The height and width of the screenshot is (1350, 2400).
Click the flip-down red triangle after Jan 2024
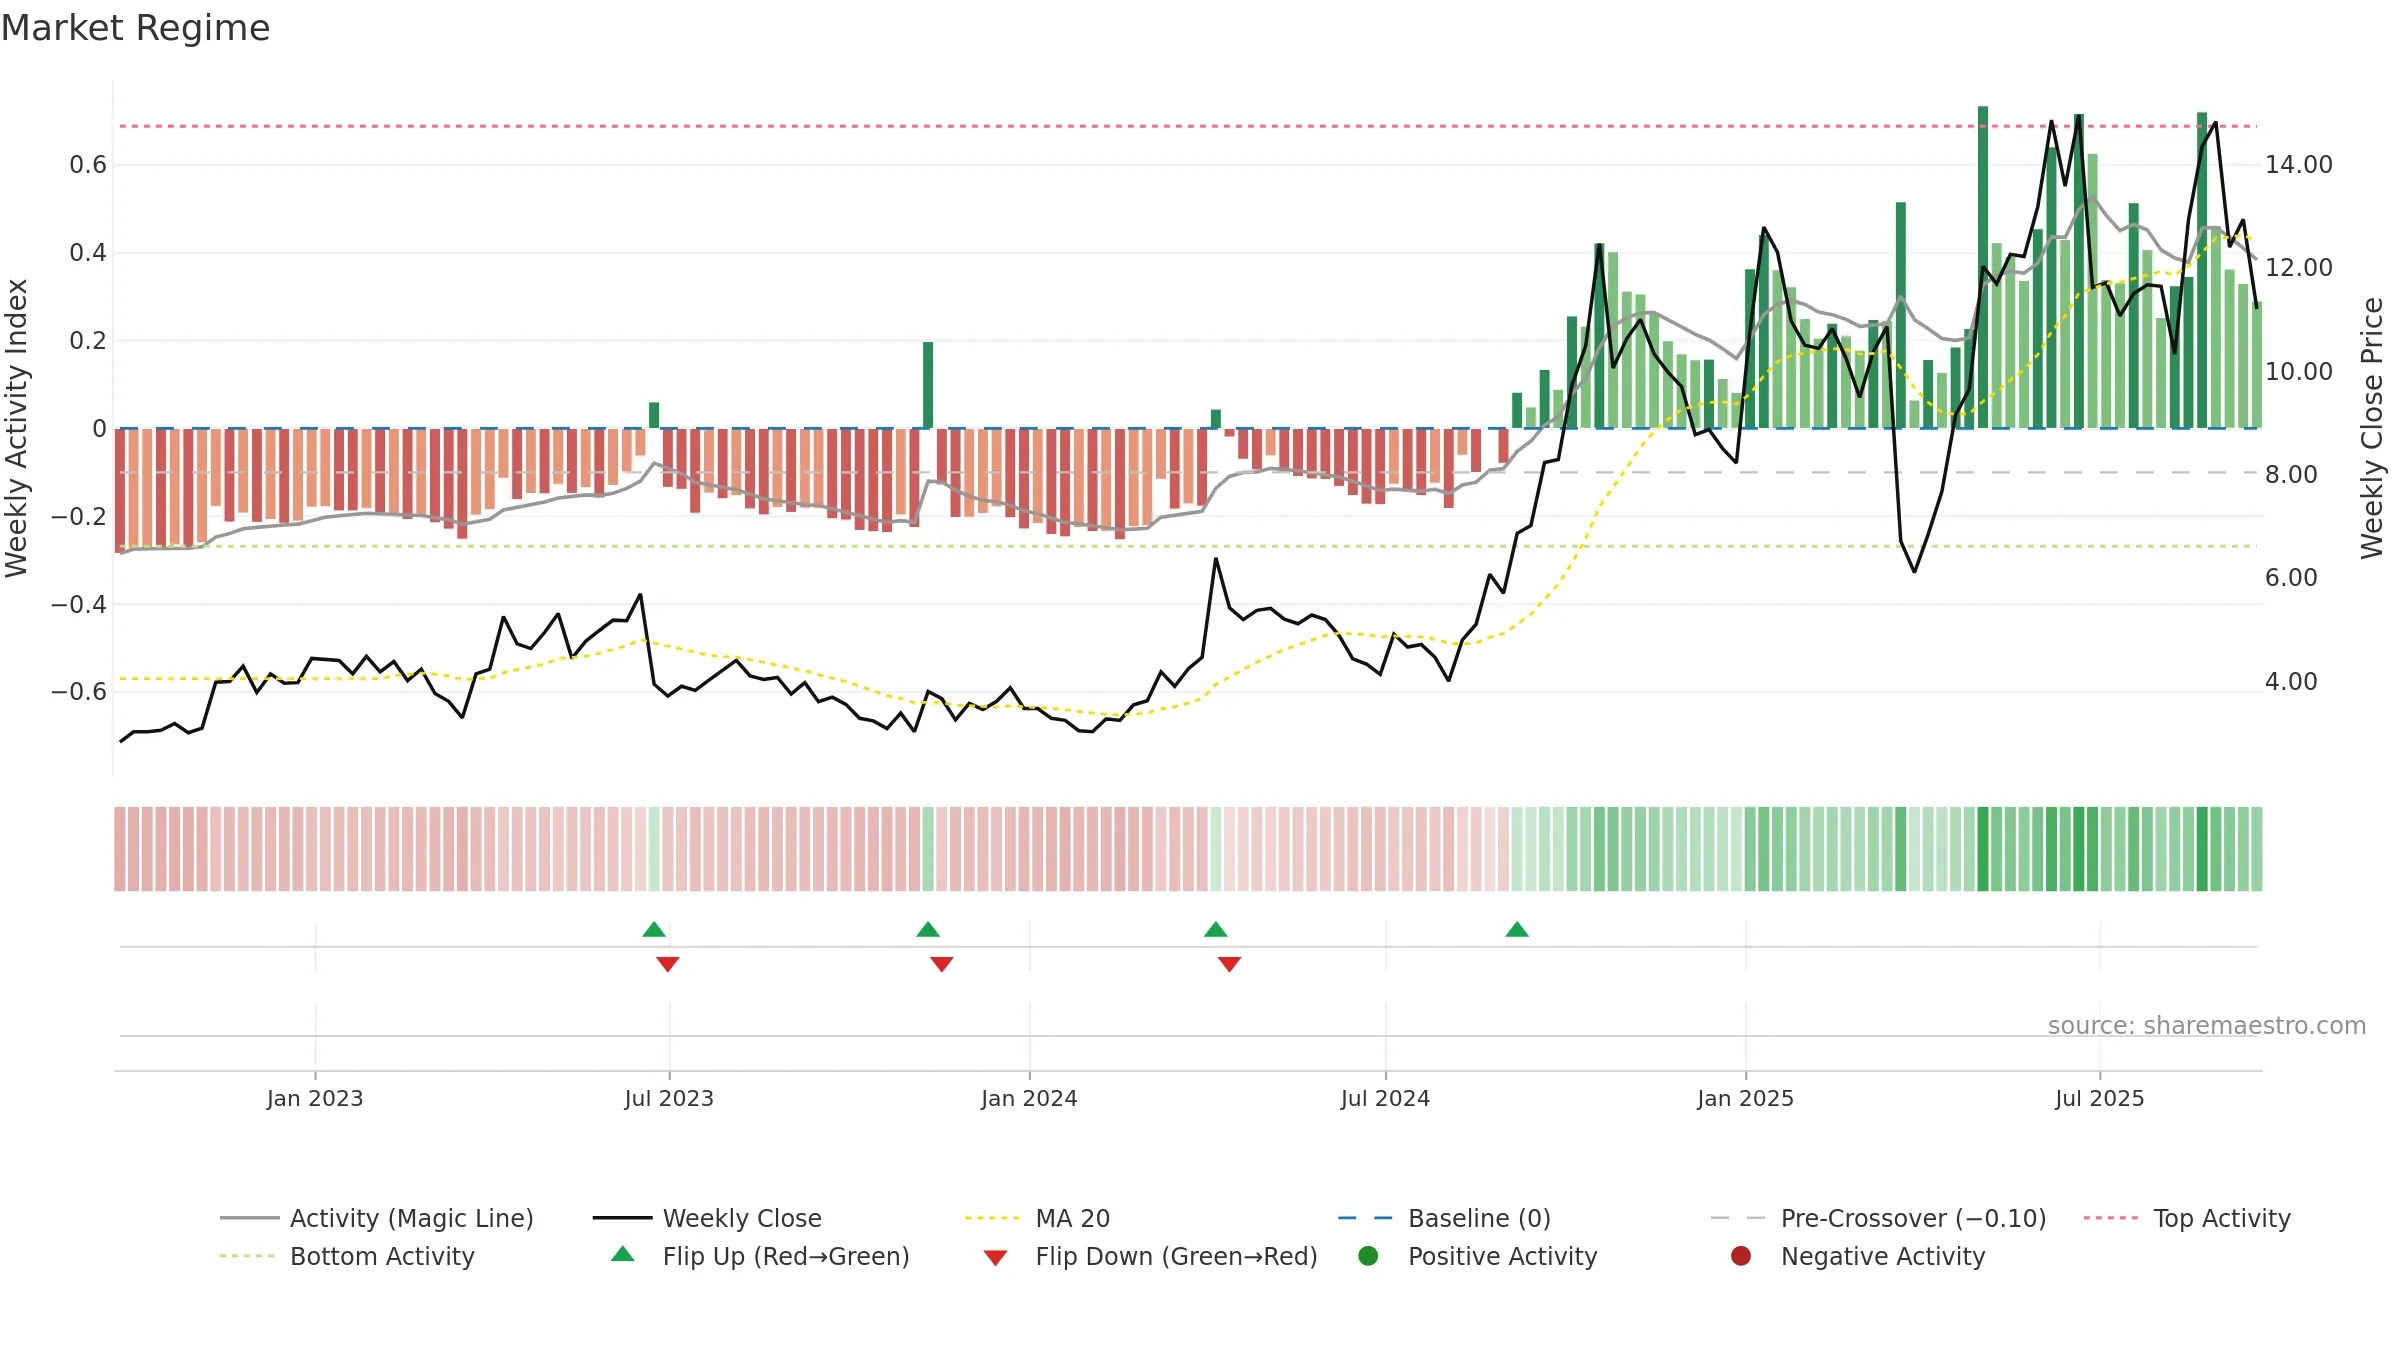(1230, 964)
